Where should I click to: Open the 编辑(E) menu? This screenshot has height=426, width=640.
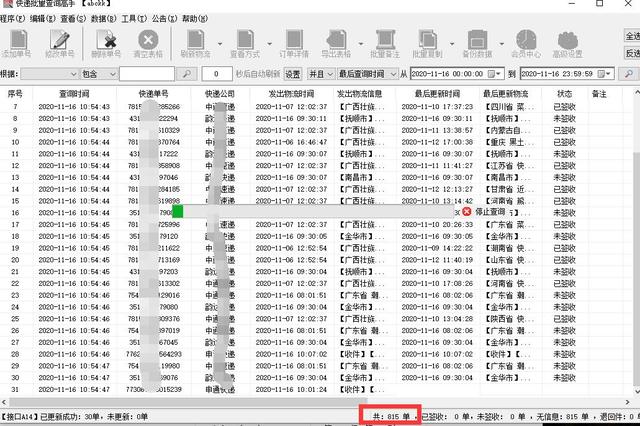[x=43, y=19]
